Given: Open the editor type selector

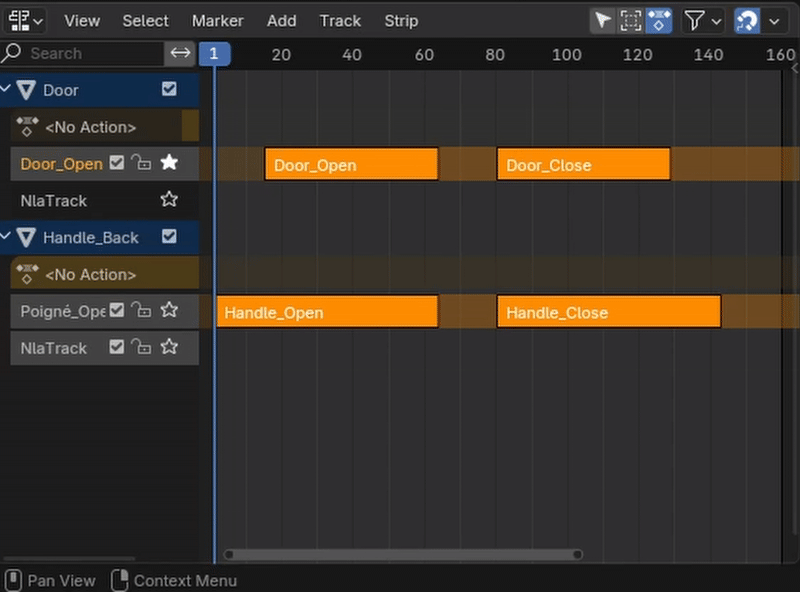Looking at the screenshot, I should (25, 20).
